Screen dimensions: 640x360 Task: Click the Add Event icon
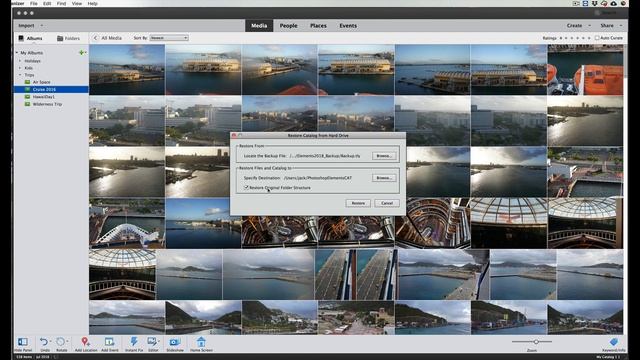pyautogui.click(x=109, y=342)
